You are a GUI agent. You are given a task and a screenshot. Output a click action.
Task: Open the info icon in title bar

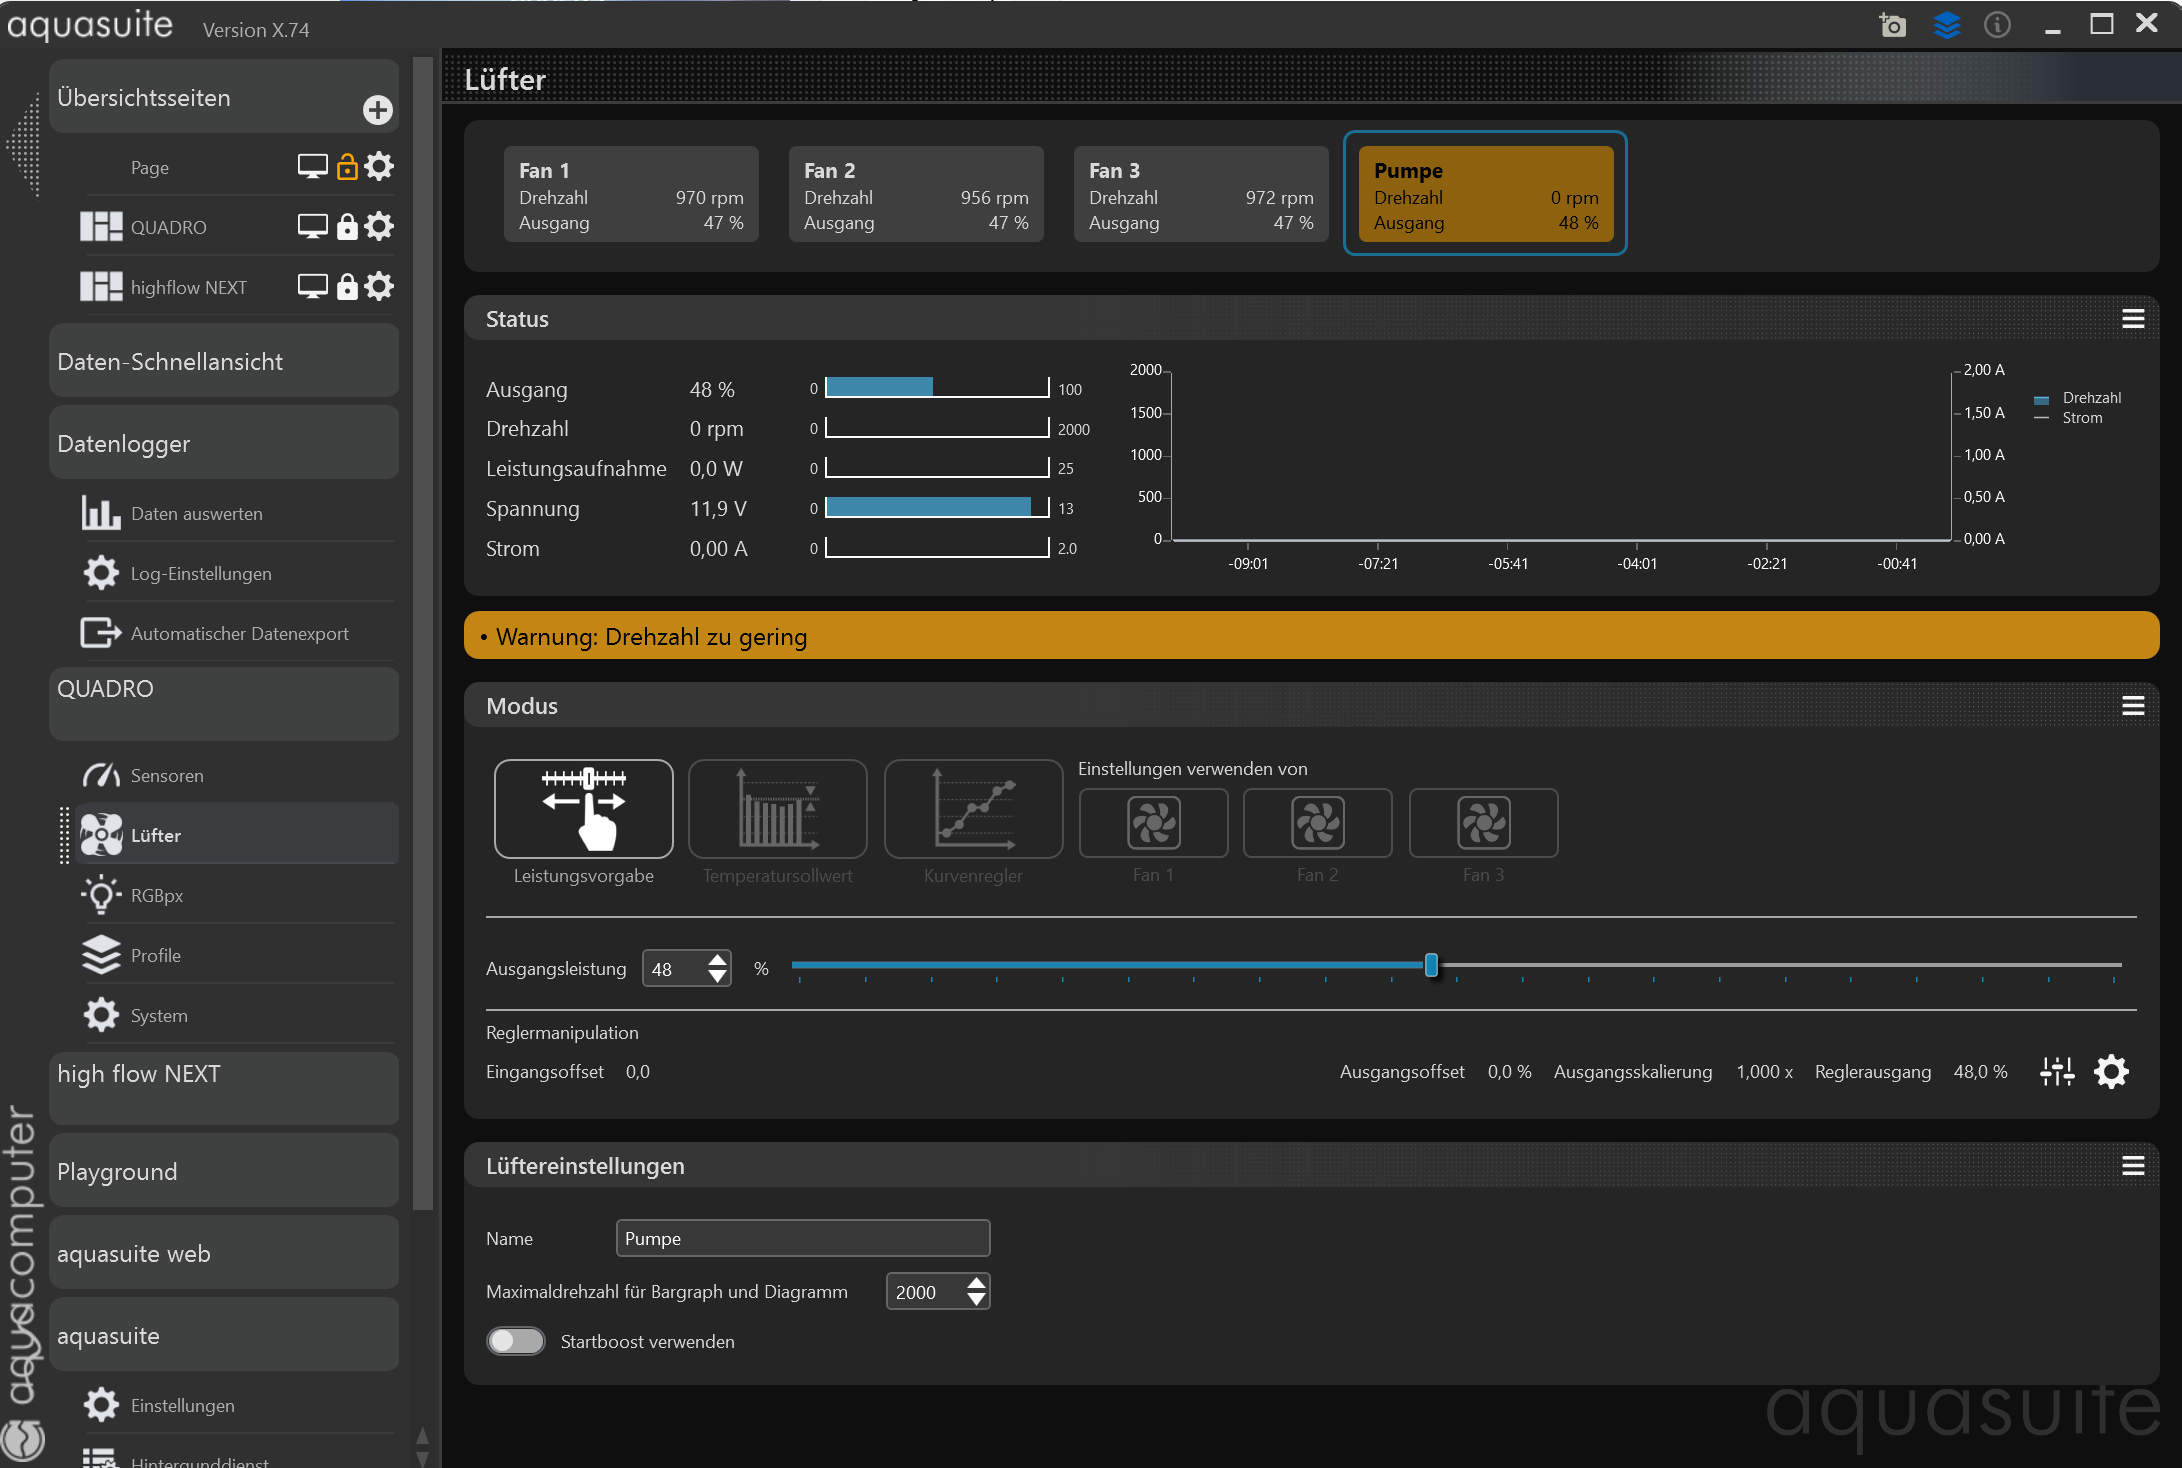[1997, 25]
